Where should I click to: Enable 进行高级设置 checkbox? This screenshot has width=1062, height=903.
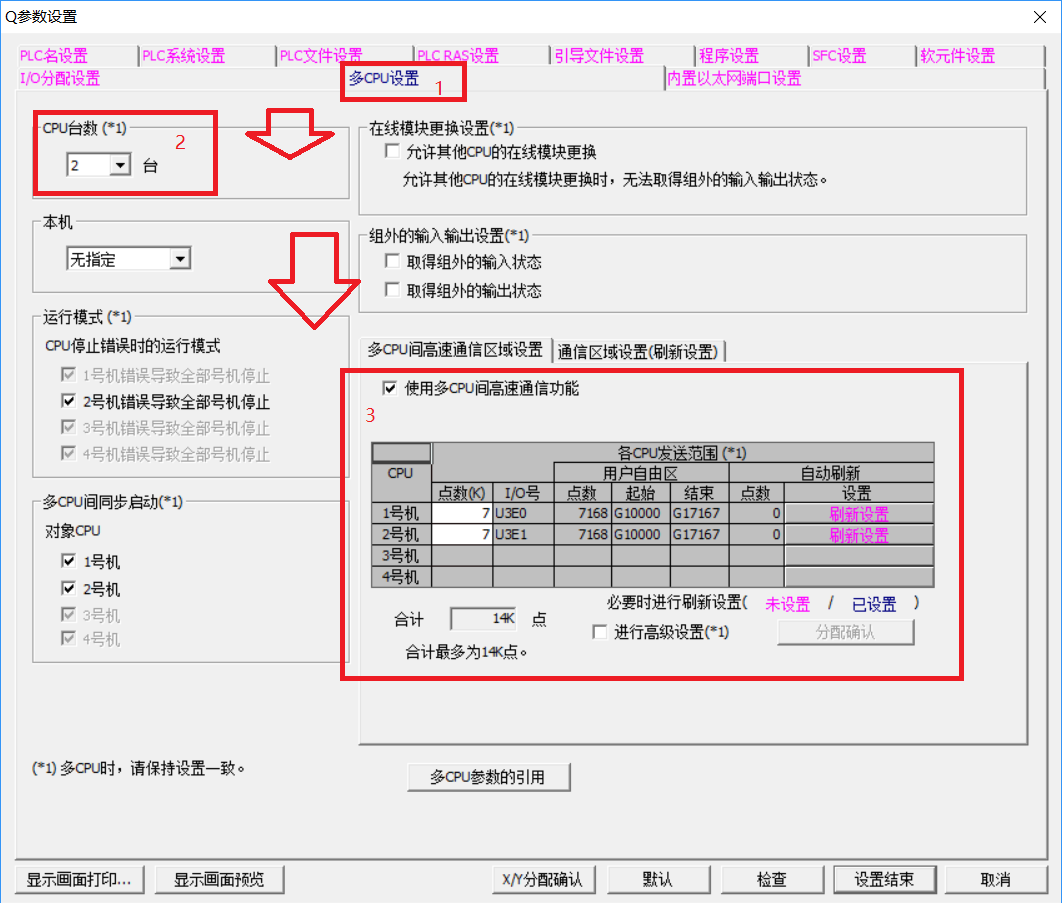click(600, 632)
